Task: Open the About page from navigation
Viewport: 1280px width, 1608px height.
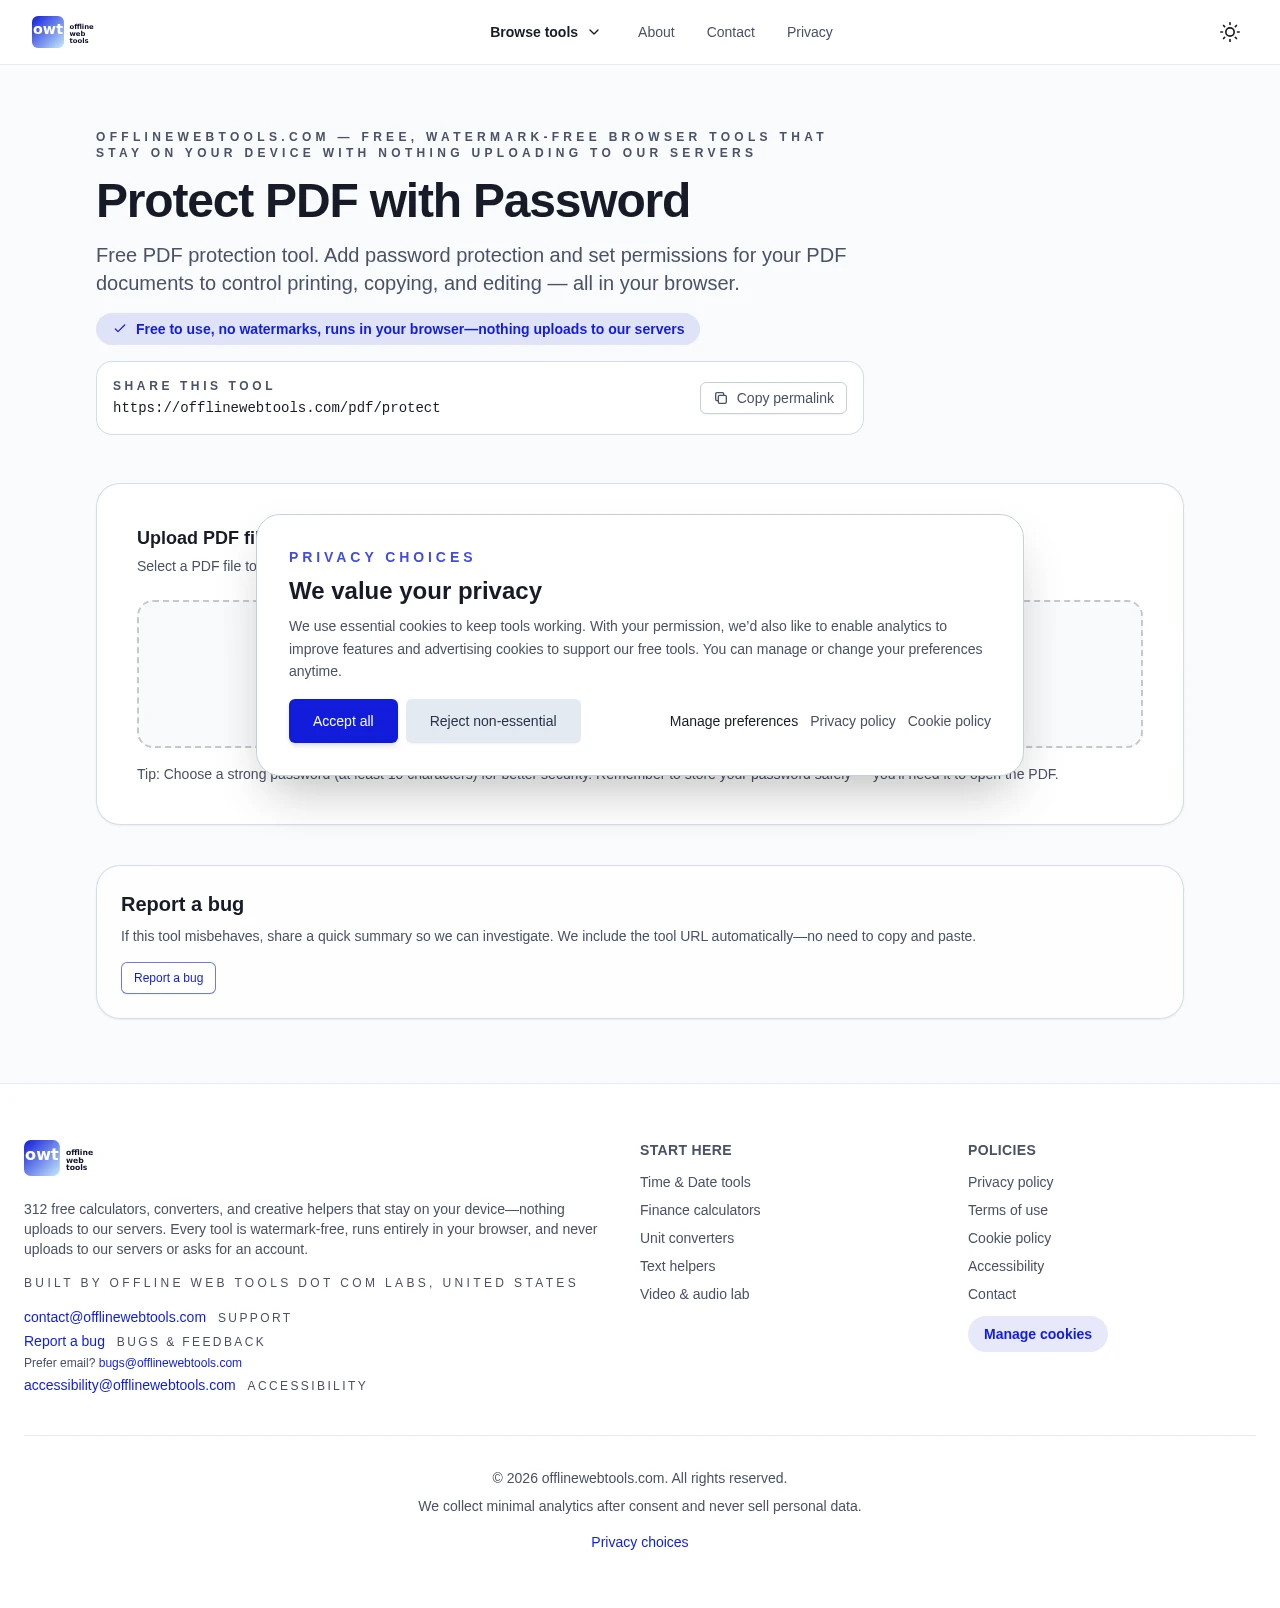Action: (656, 32)
